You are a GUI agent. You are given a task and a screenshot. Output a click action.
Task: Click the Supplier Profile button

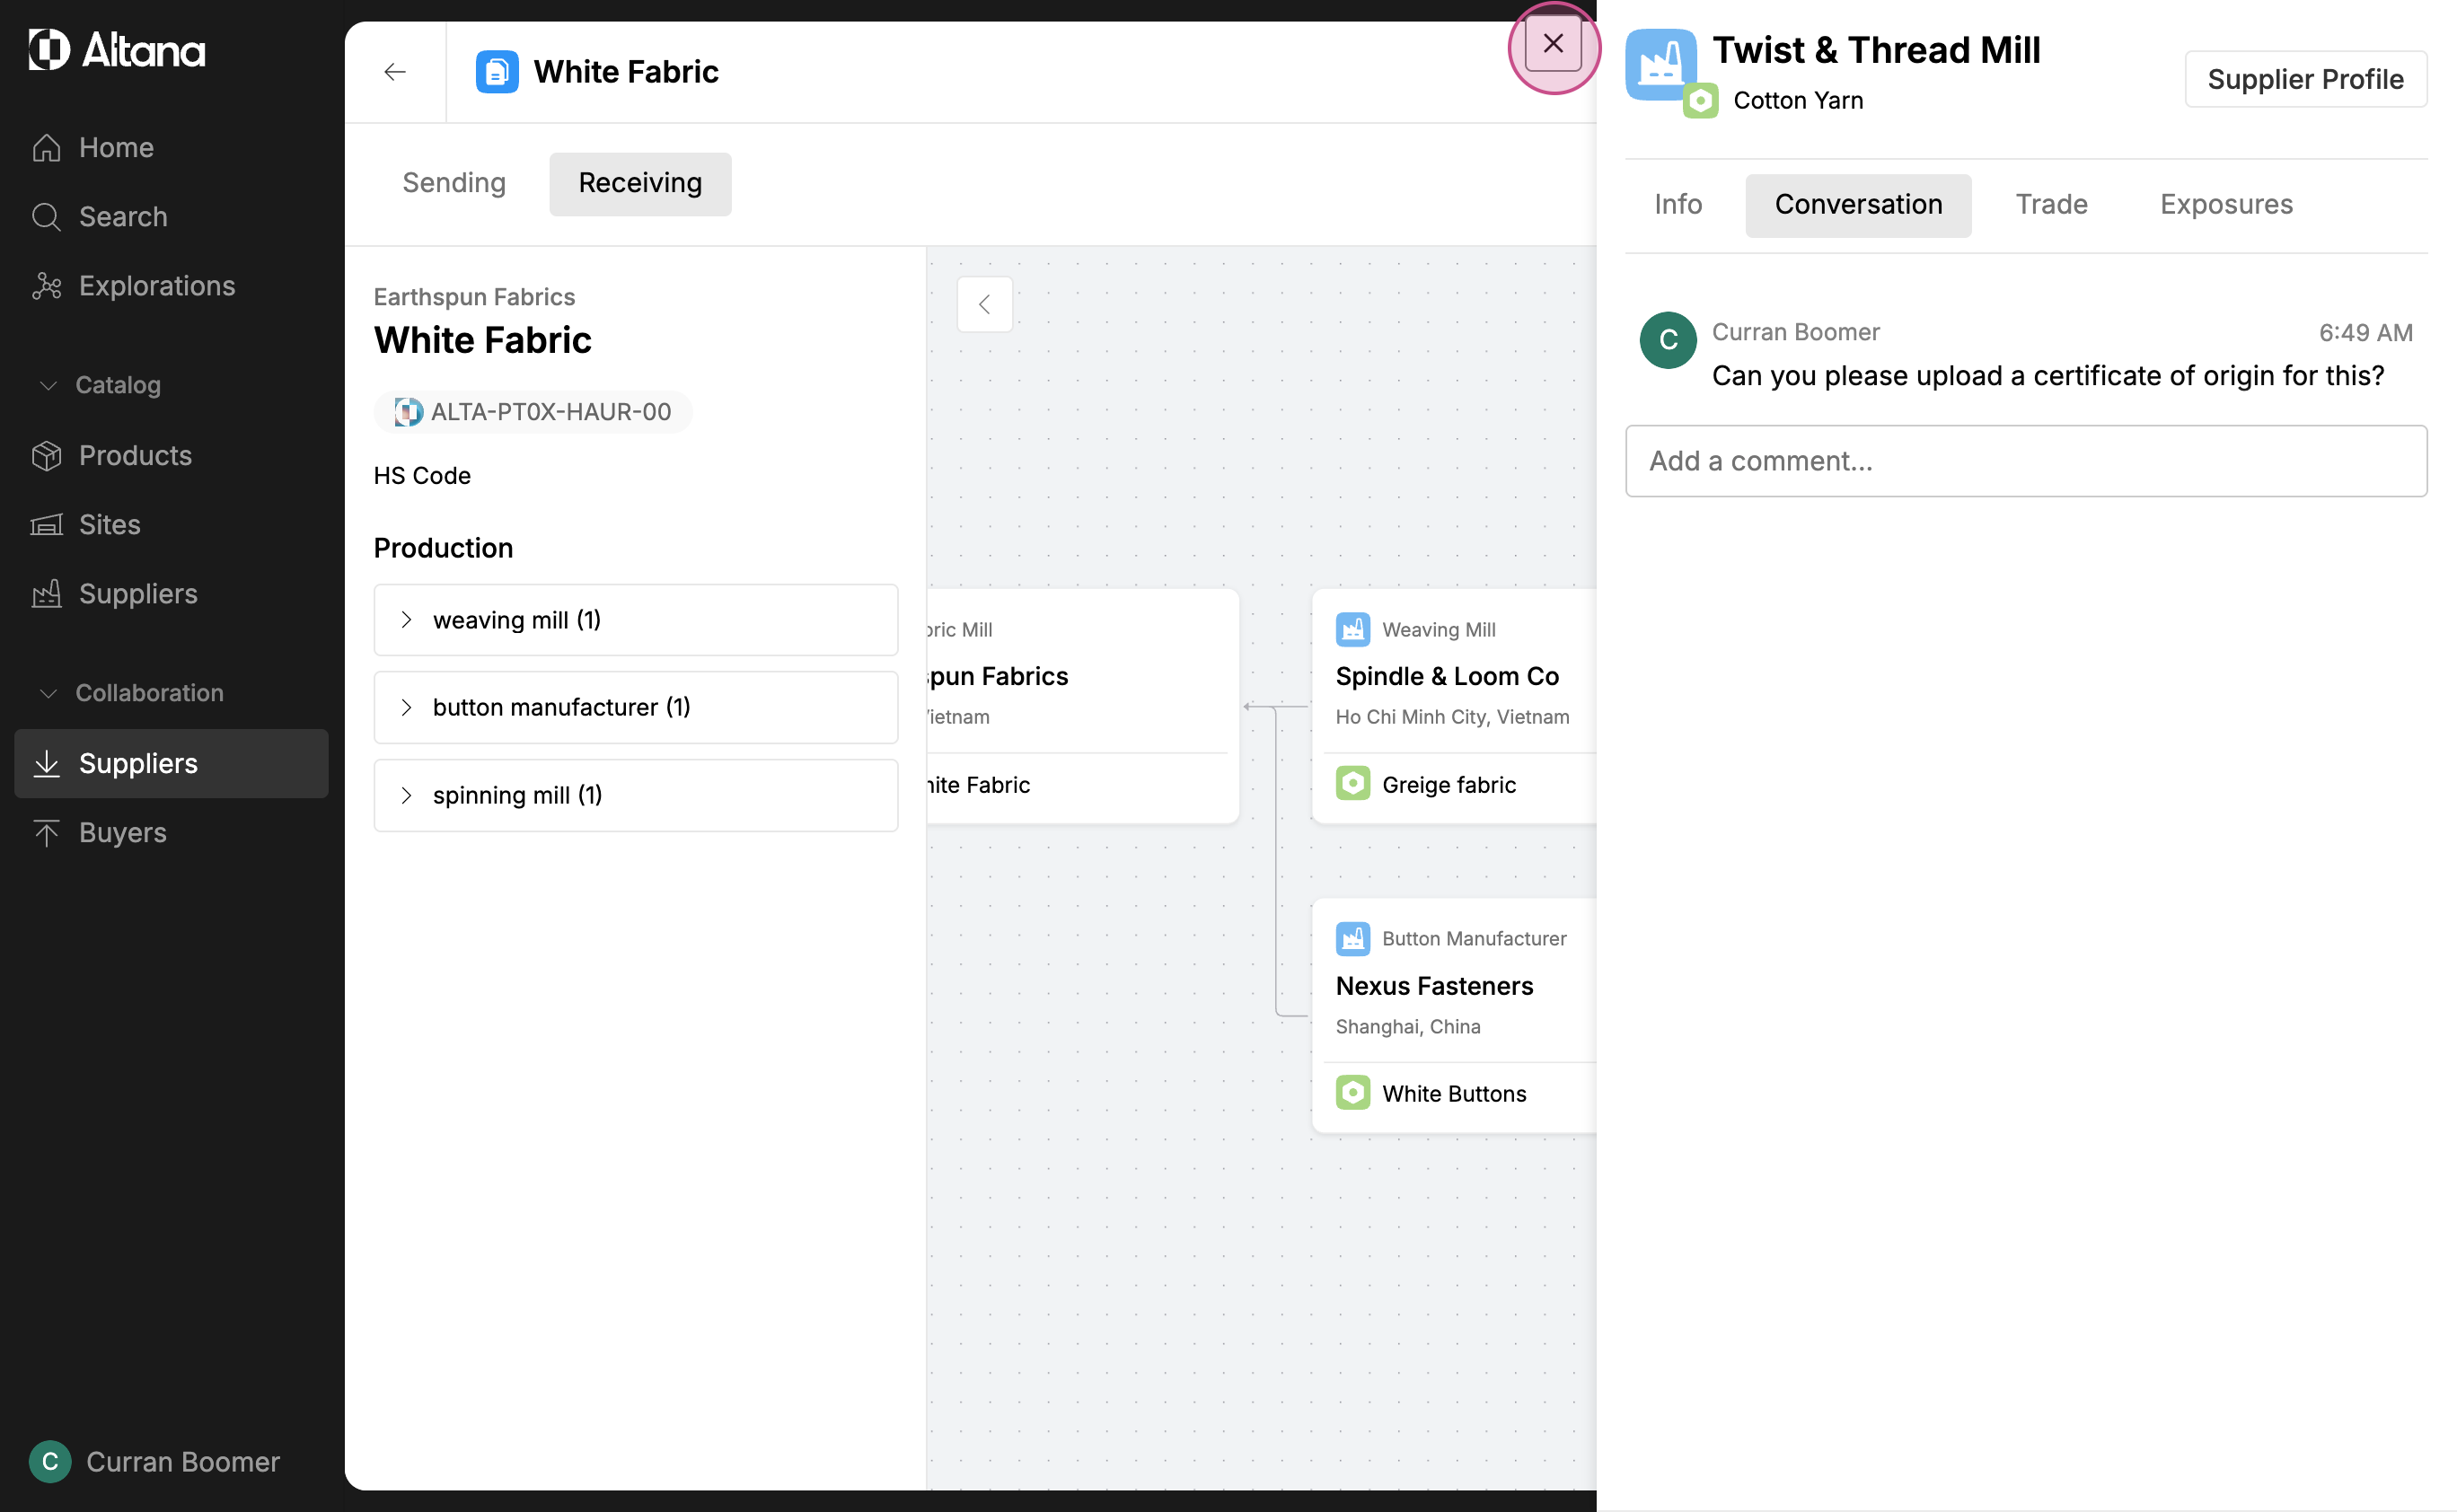(x=2304, y=79)
